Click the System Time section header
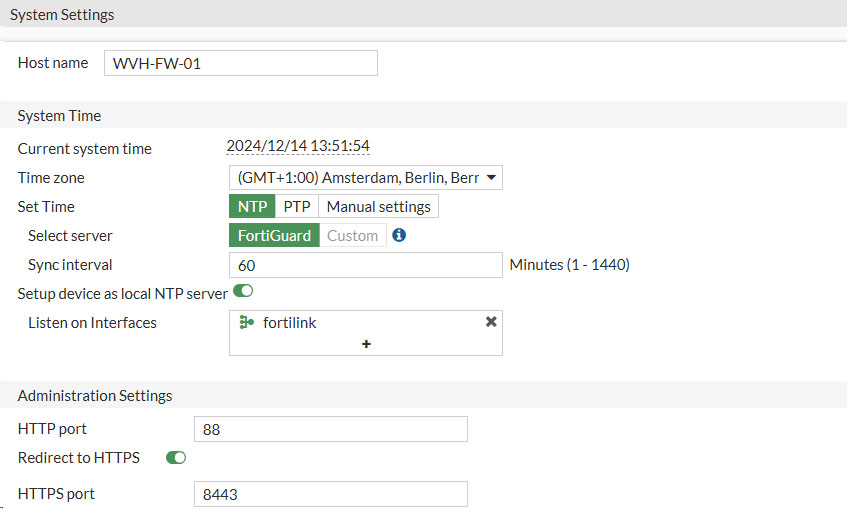Screen dimensions: 848x520 click(59, 115)
